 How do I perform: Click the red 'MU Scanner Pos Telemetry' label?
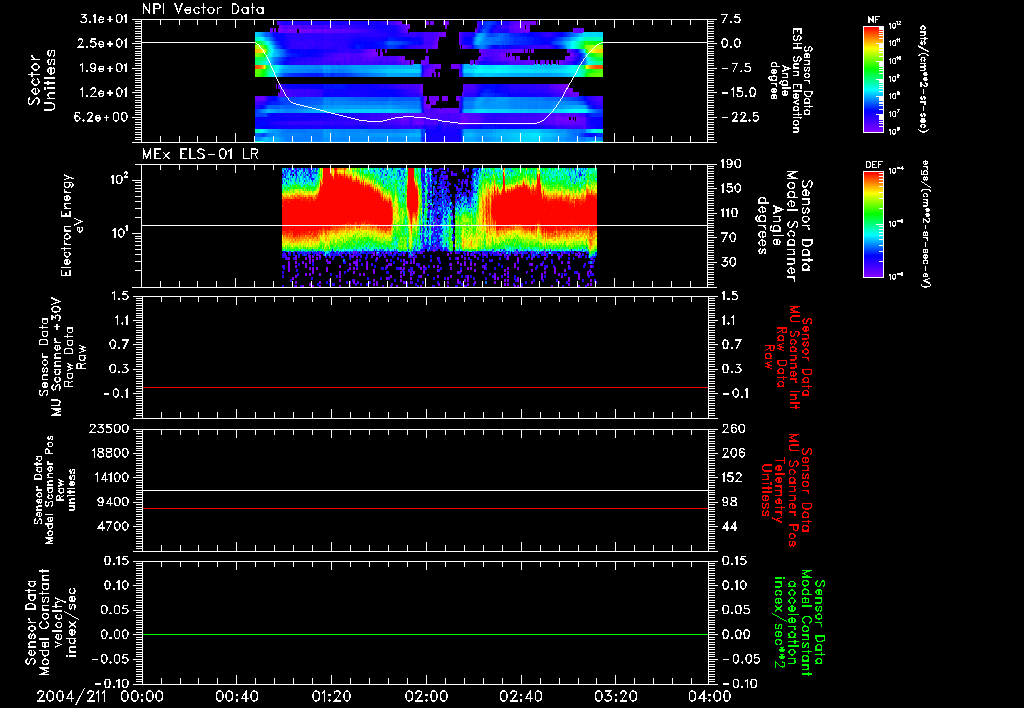(x=787, y=490)
